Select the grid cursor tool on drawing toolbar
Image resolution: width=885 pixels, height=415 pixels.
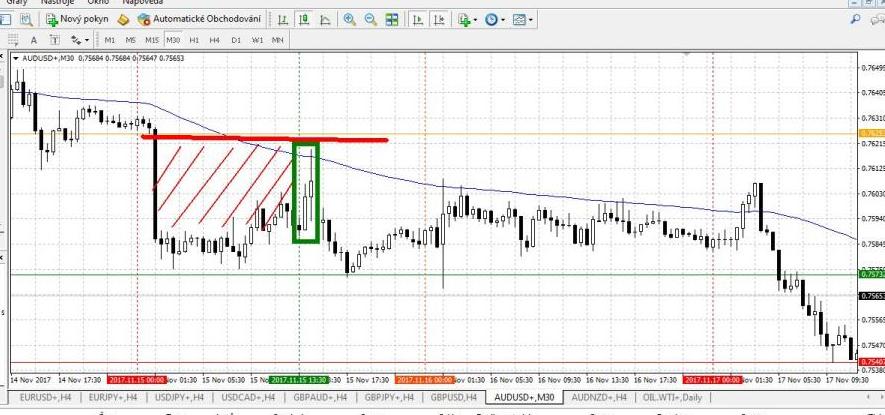coord(12,40)
